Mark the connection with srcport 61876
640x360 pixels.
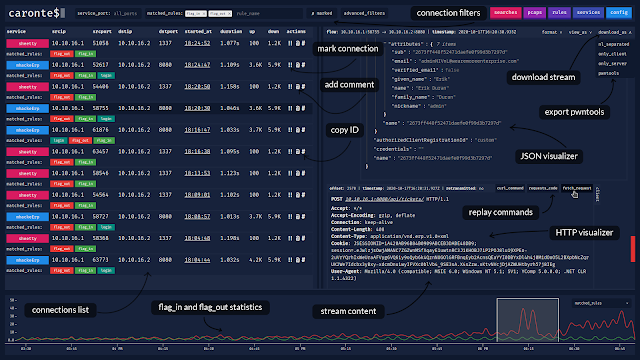coord(290,130)
